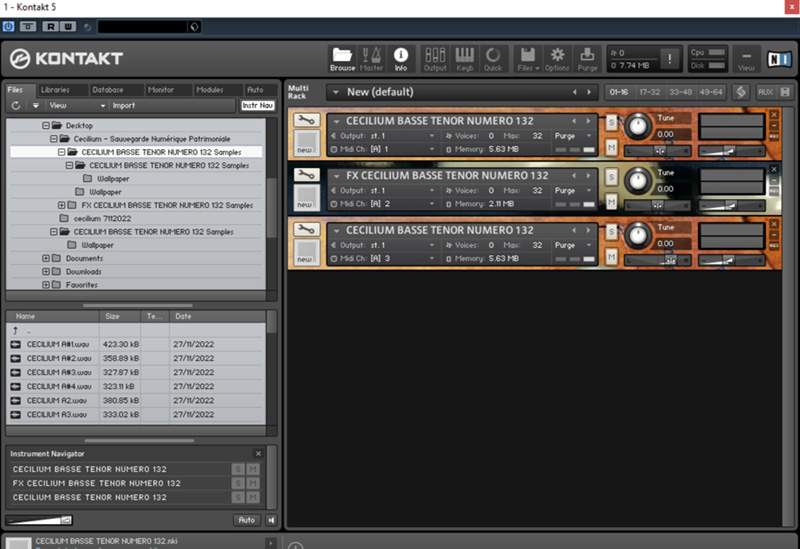Toggle M for first navigator entry

coord(253,469)
